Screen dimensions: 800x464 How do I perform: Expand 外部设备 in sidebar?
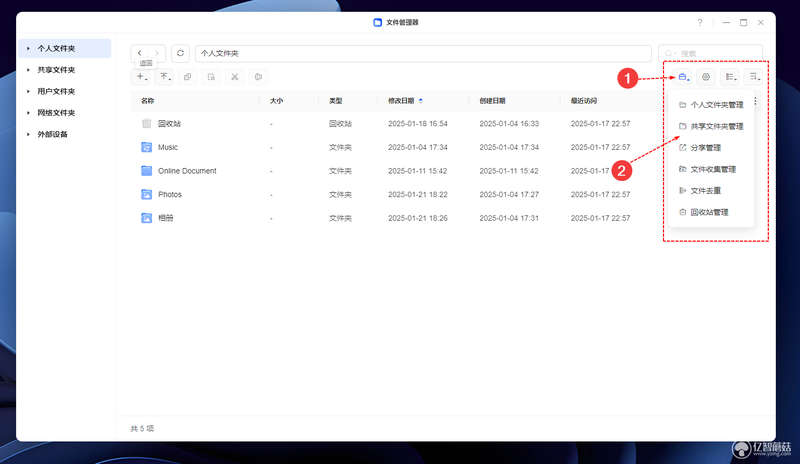coord(28,134)
